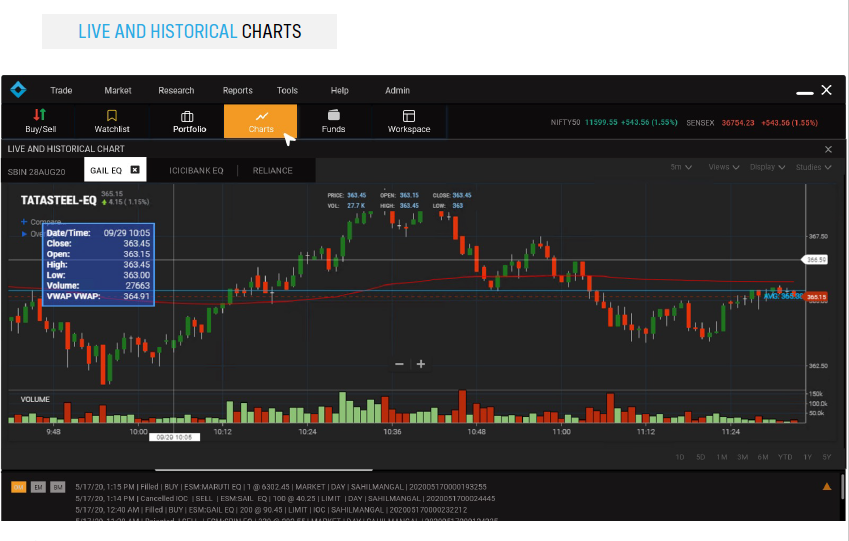Viewport: 849px width, 541px height.
Task: Open the 5m interval dropdown
Action: click(x=681, y=167)
